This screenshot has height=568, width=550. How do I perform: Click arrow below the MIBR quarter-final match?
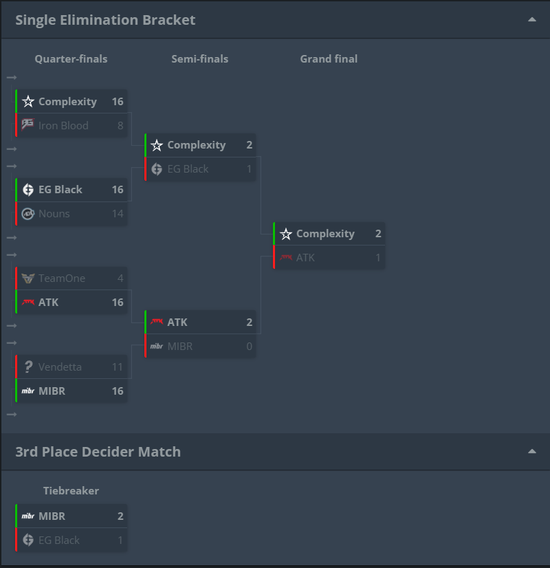pos(12,414)
